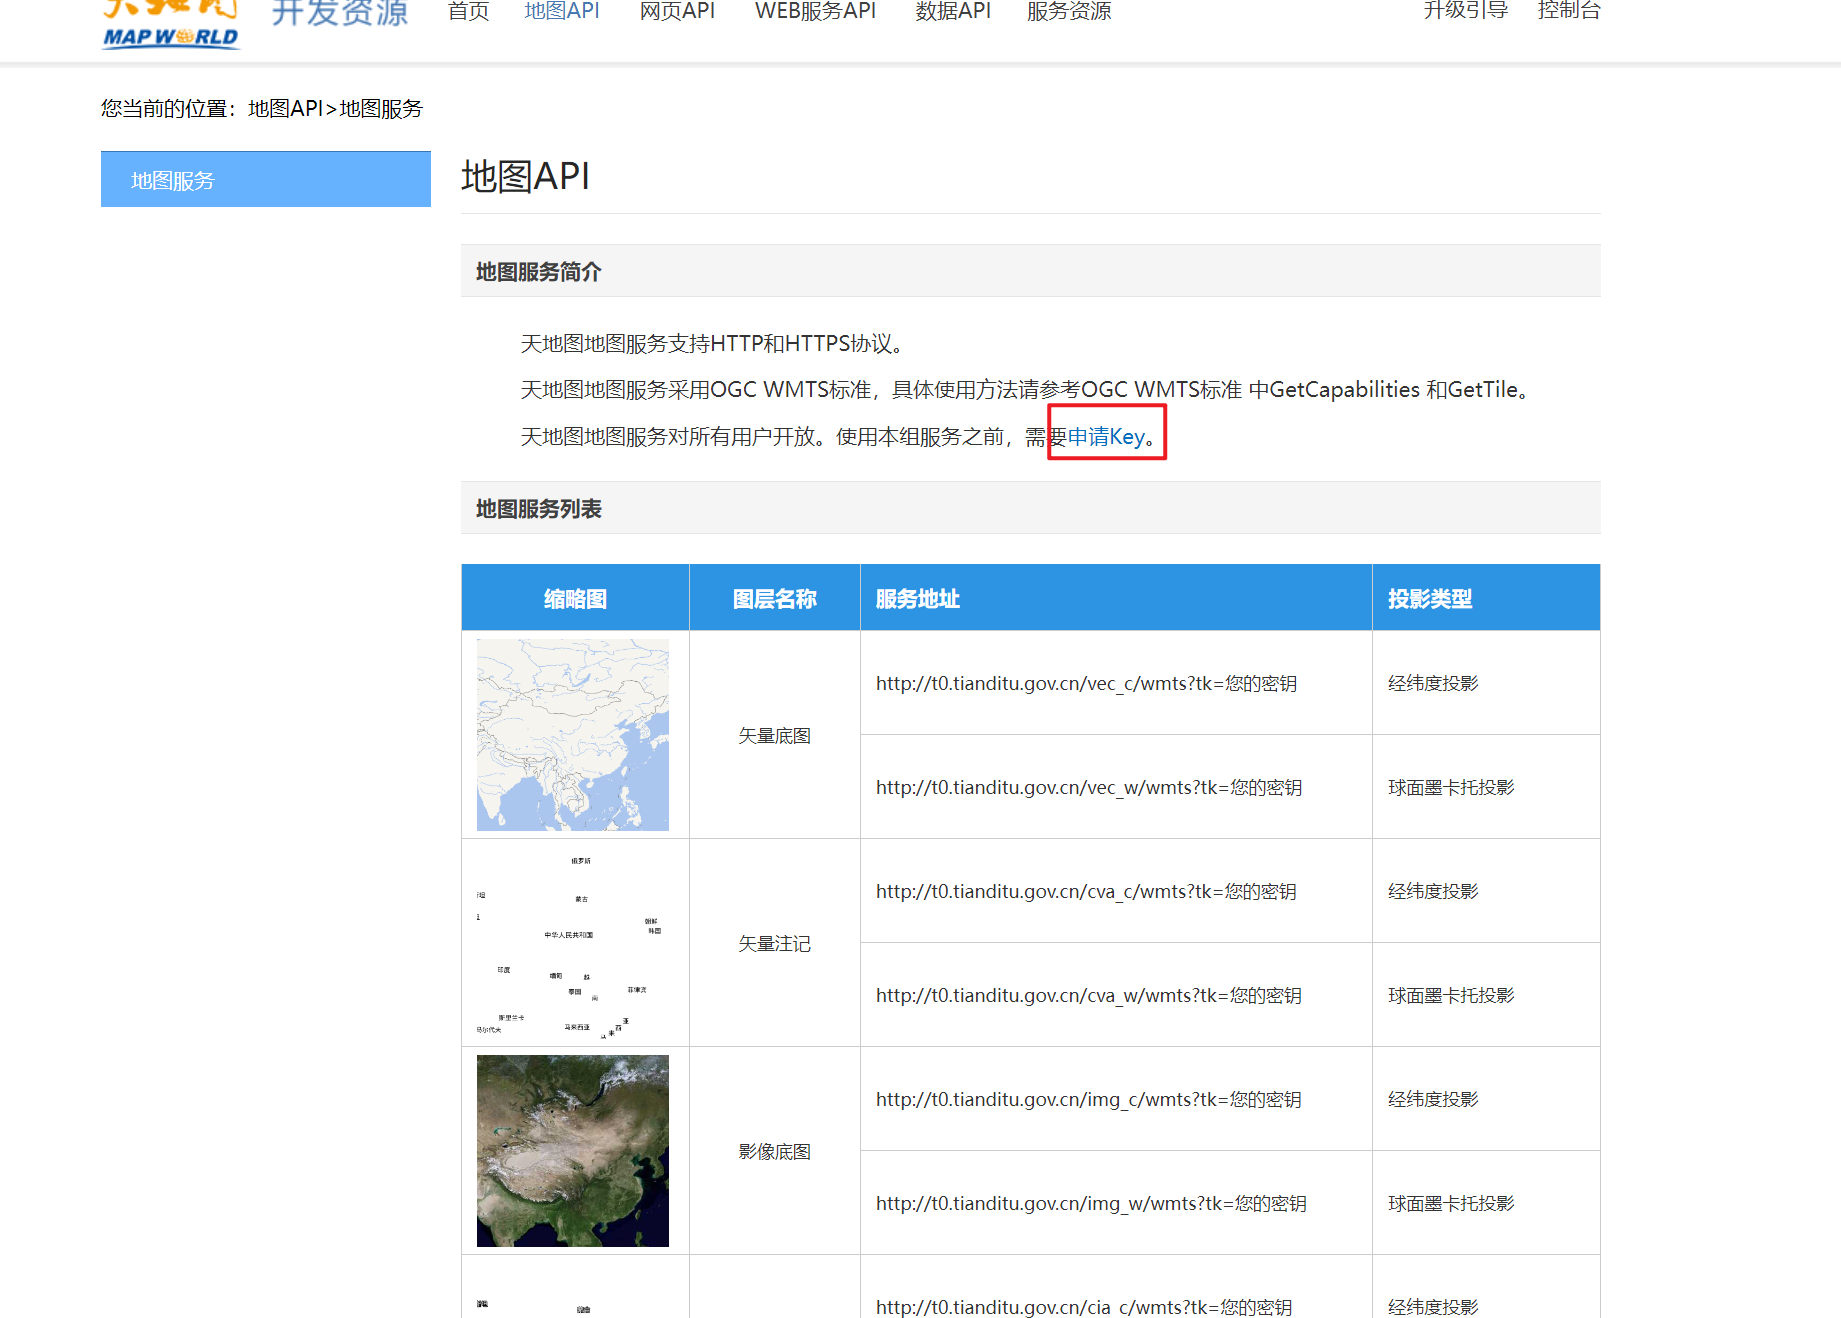Select the cva_c wmts service URL
The height and width of the screenshot is (1318, 1841).
(1086, 891)
